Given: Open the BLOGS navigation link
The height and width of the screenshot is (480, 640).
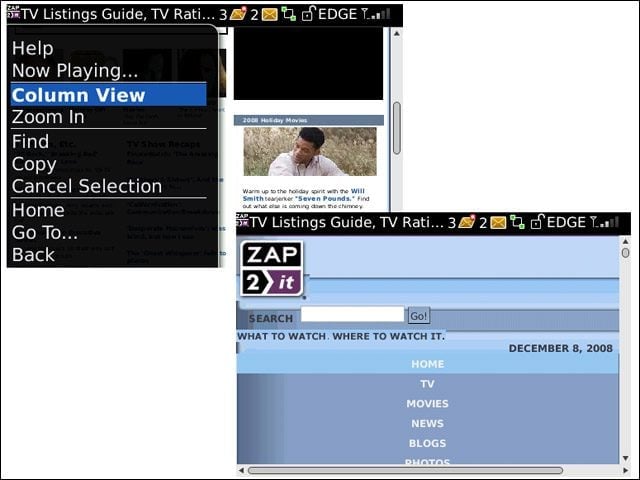Looking at the screenshot, I should coord(427,443).
